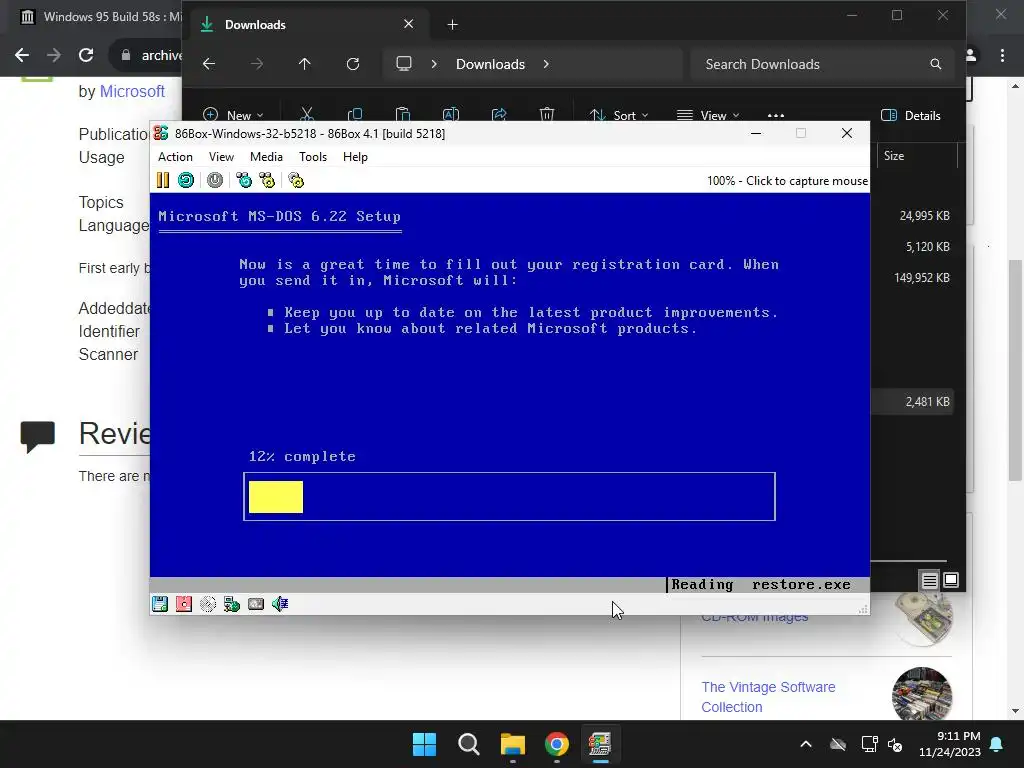Screen dimensions: 1024x768
Task: Click the 5,120 KB file size entry
Action: point(927,247)
